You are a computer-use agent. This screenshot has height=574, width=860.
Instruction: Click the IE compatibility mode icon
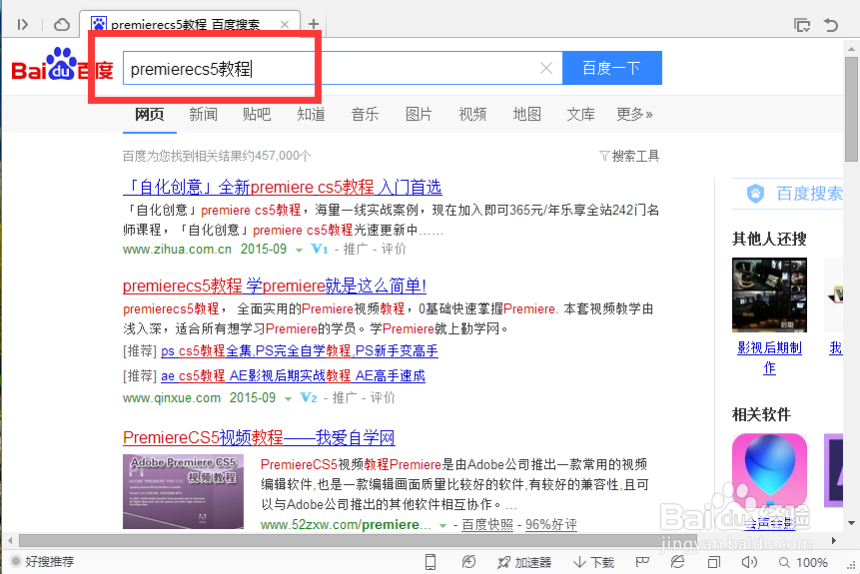(x=677, y=562)
